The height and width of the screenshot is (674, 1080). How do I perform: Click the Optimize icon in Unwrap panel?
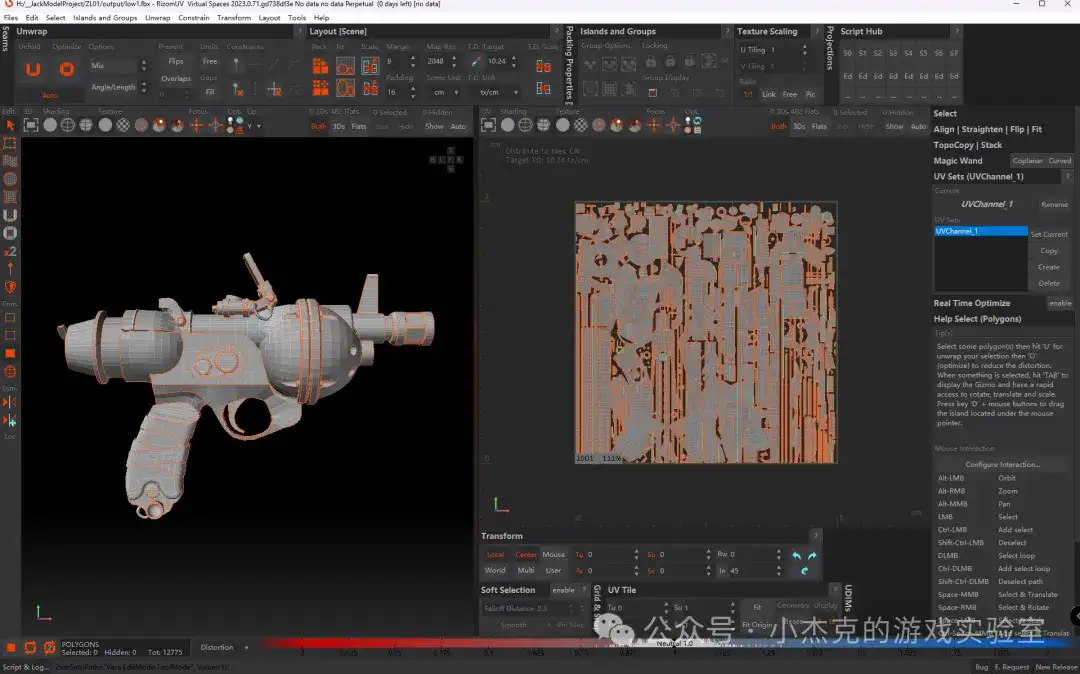click(66, 69)
